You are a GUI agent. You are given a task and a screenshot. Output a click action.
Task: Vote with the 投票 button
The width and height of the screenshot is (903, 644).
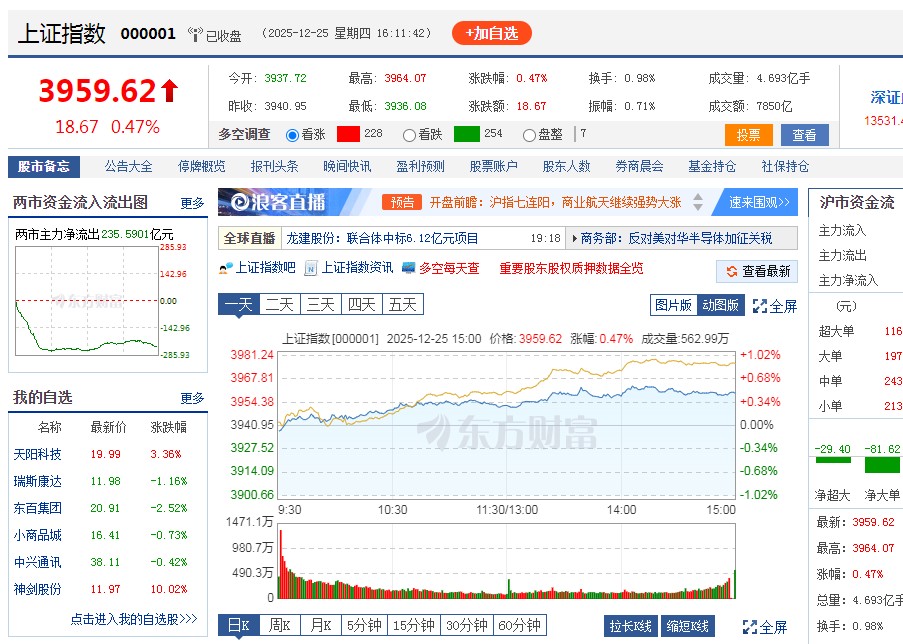pos(748,133)
